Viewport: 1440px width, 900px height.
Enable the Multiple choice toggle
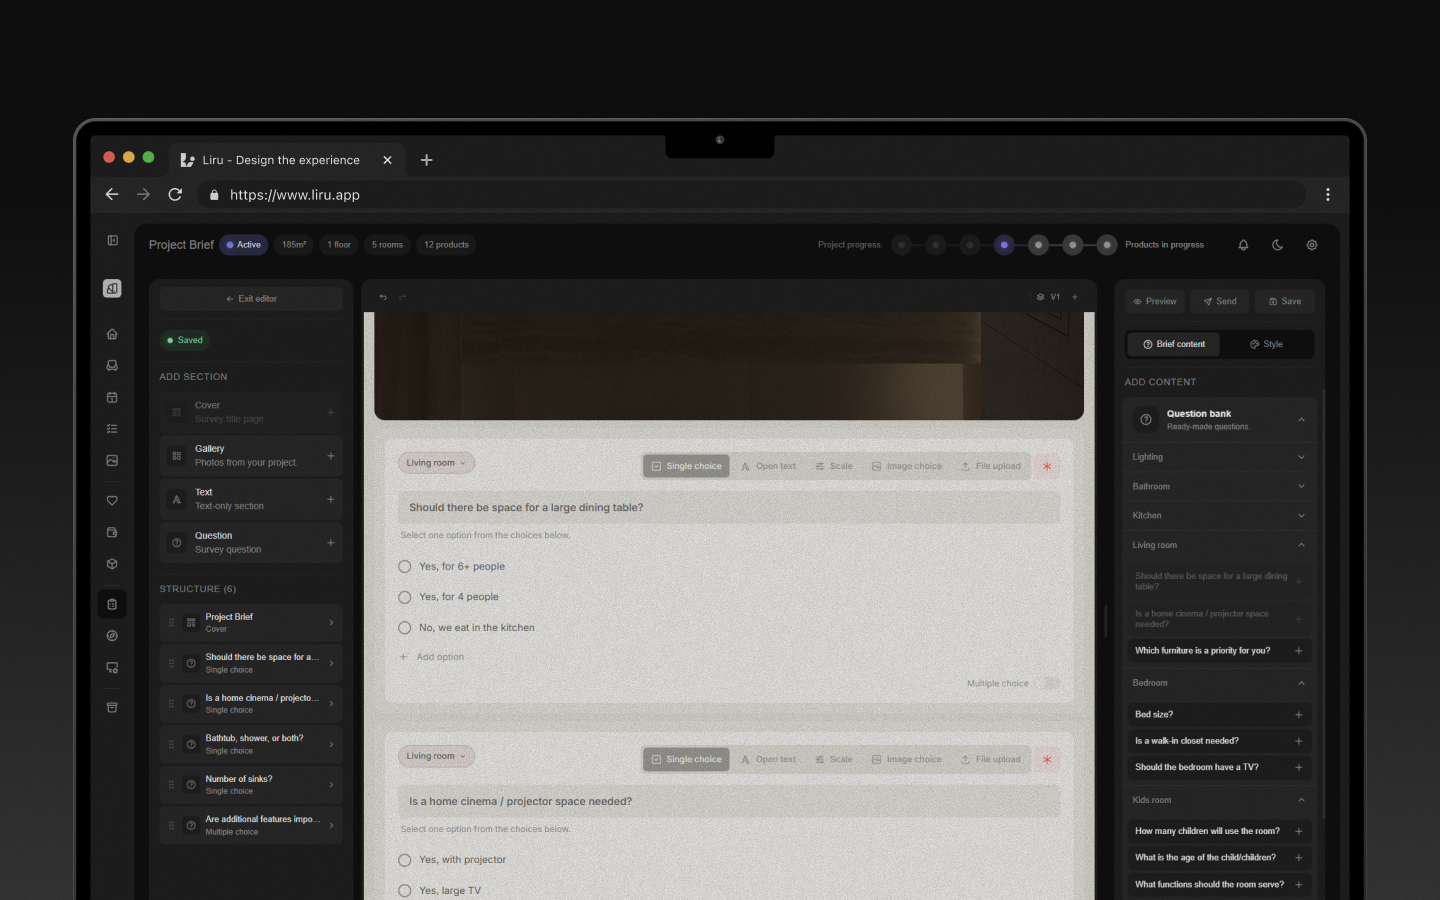click(x=1047, y=684)
